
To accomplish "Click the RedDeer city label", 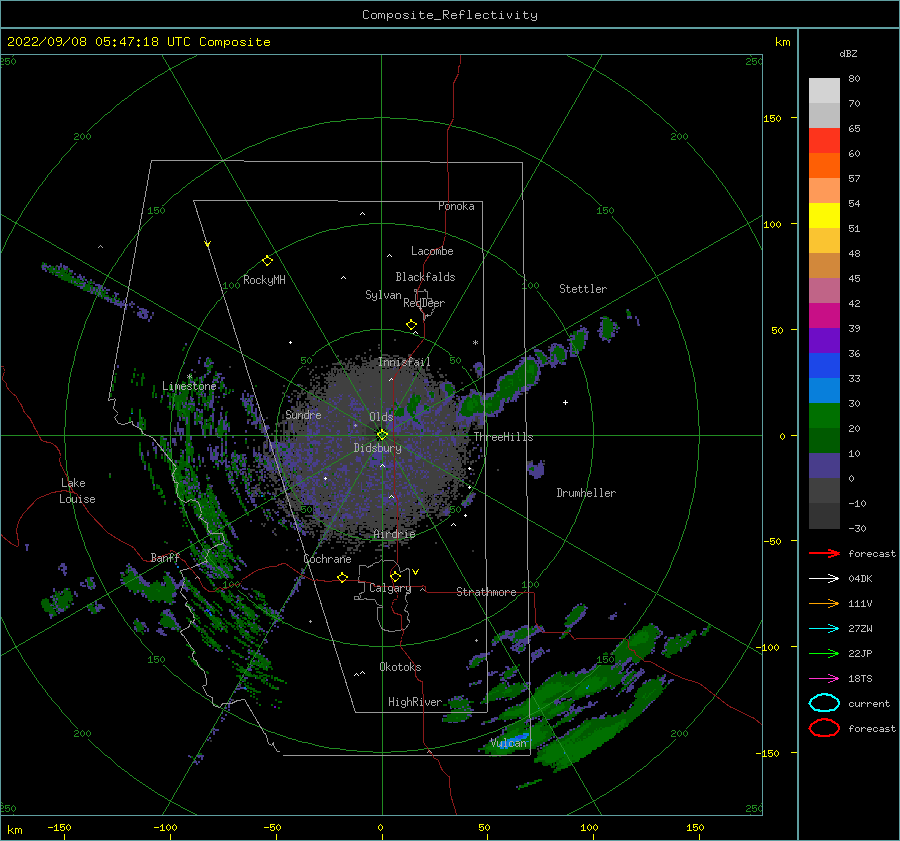I will 424,303.
